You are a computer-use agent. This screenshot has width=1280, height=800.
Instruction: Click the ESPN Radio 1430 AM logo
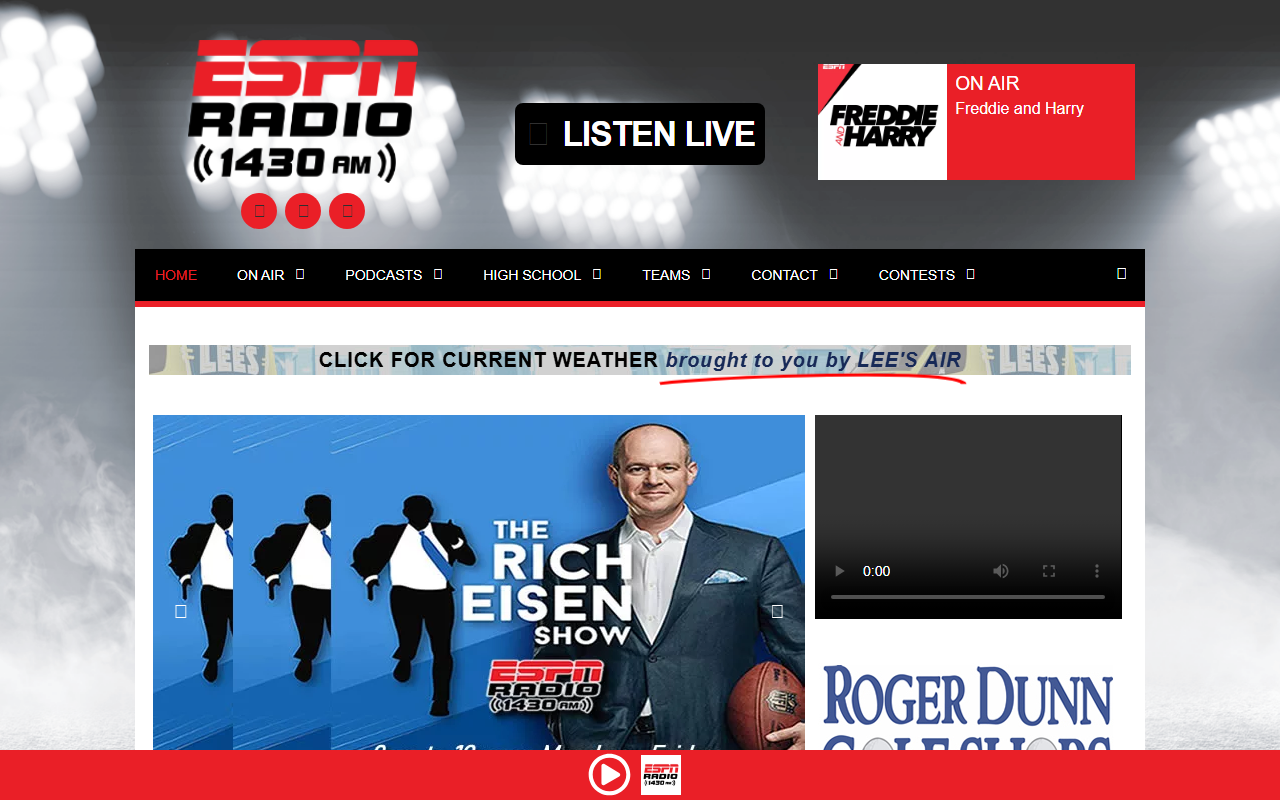click(302, 110)
